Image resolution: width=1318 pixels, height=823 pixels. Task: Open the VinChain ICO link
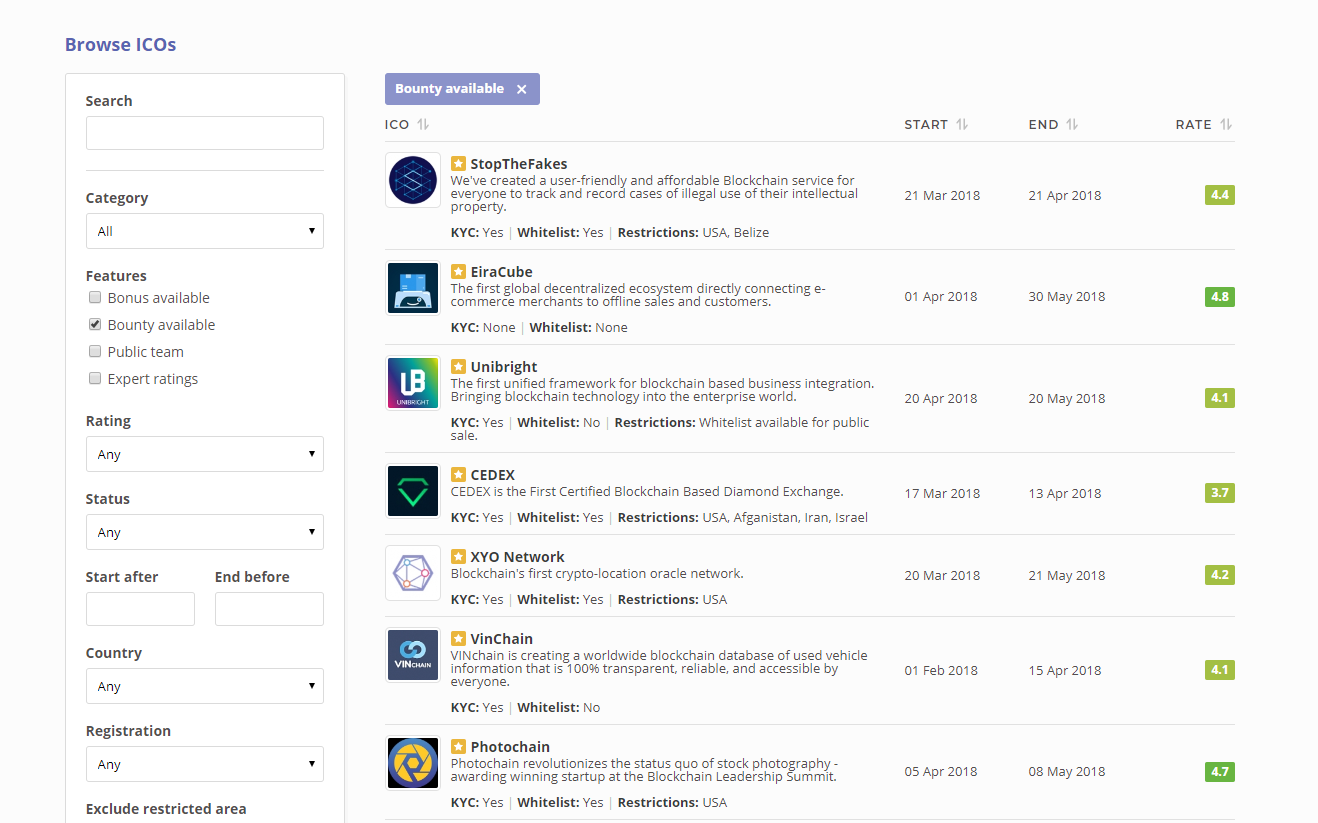[502, 639]
